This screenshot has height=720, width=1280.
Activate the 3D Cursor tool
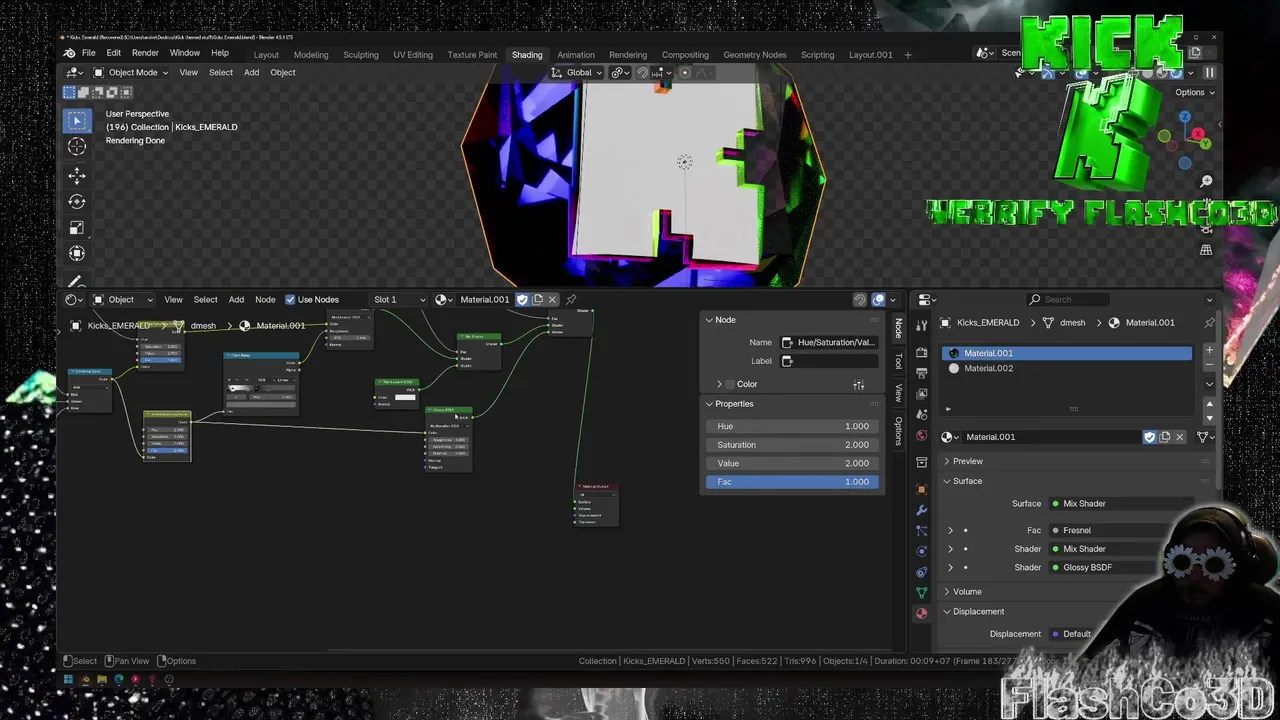[x=77, y=147]
